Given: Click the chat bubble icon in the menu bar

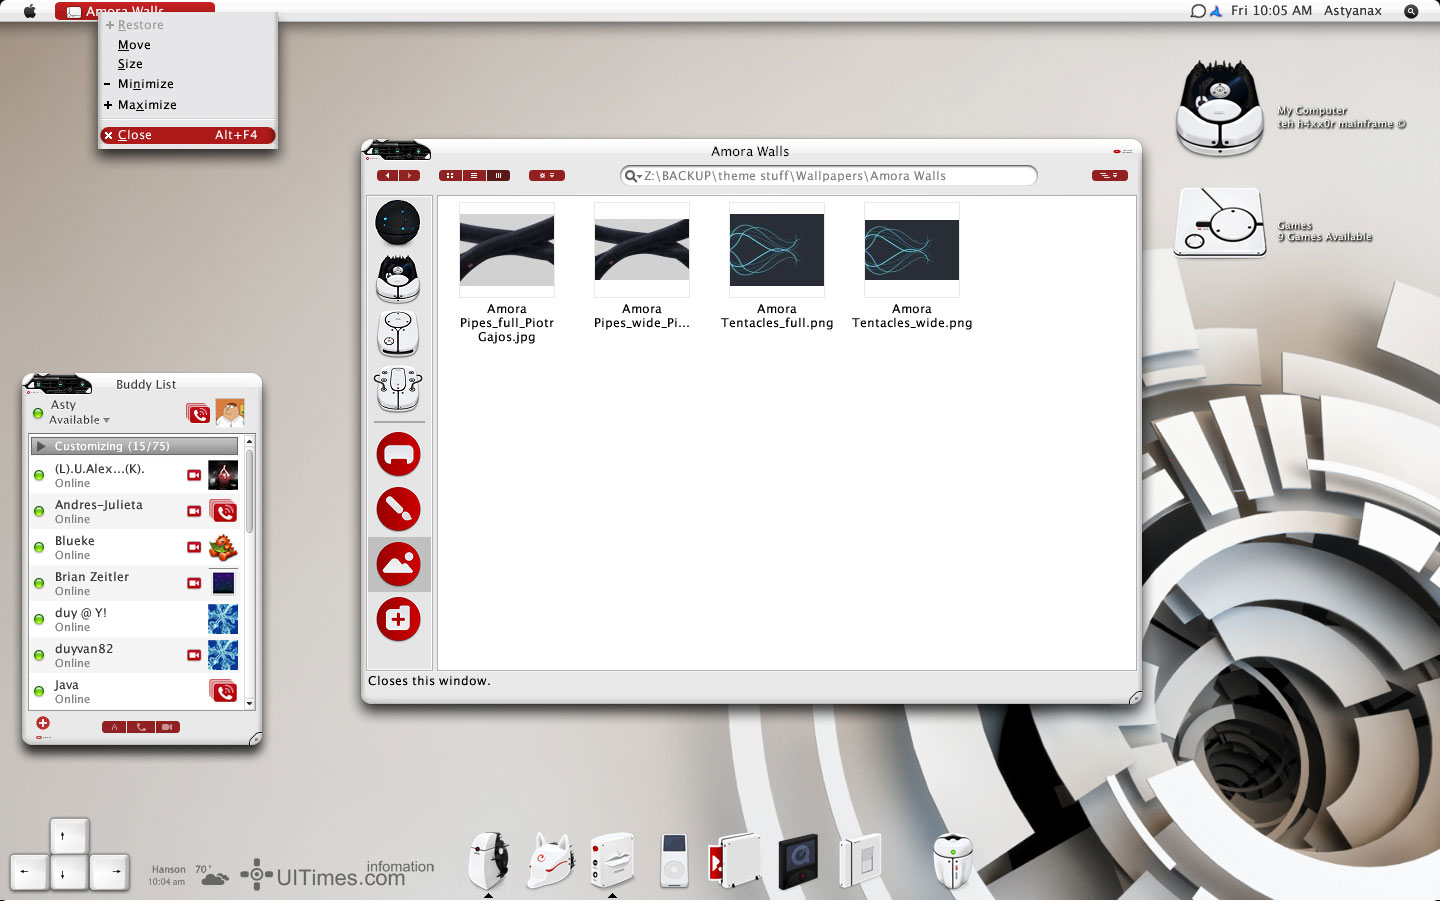Looking at the screenshot, I should tap(1198, 11).
